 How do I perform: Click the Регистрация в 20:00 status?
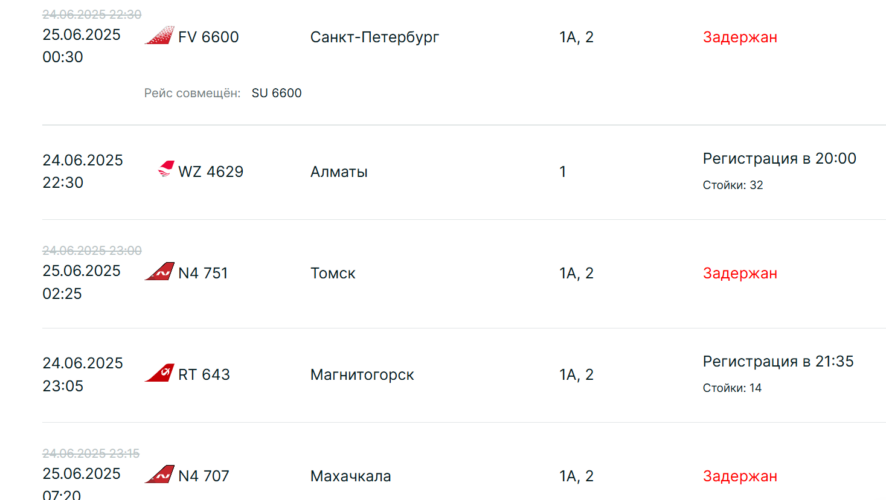pyautogui.click(x=779, y=158)
